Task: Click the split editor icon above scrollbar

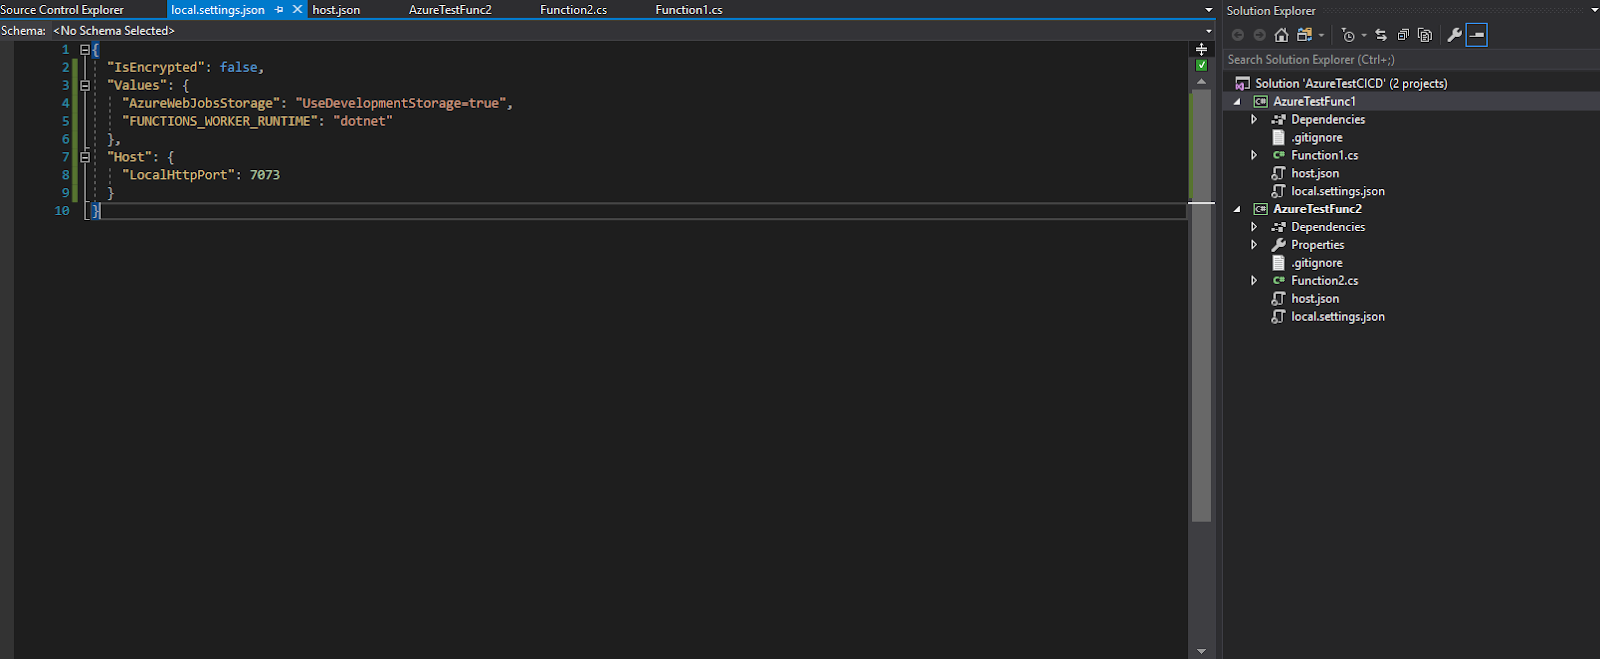Action: [1201, 48]
